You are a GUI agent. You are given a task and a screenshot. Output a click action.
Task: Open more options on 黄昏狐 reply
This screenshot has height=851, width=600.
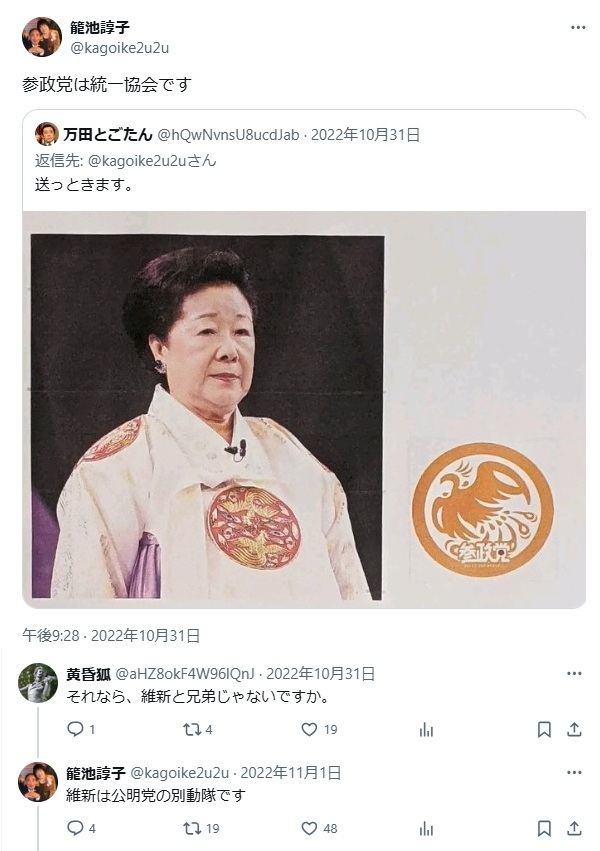574,674
